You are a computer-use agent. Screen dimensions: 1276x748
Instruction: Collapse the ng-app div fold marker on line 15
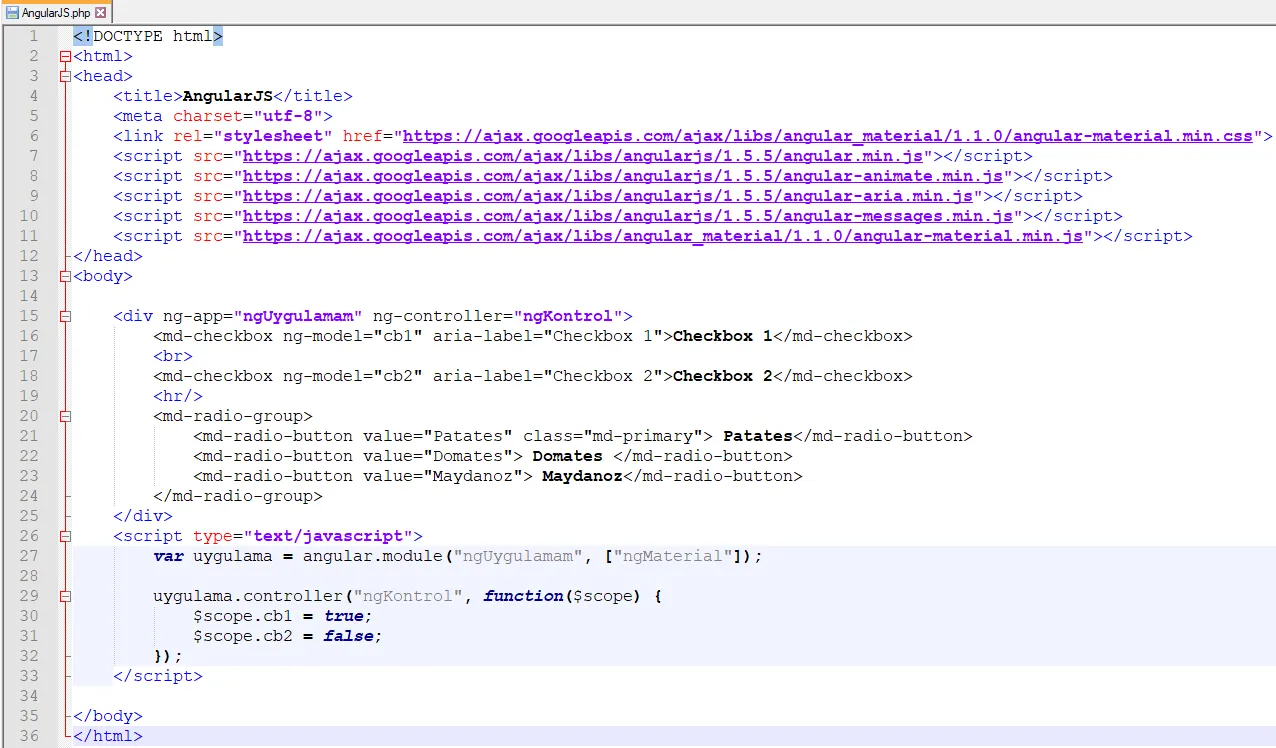click(x=66, y=316)
